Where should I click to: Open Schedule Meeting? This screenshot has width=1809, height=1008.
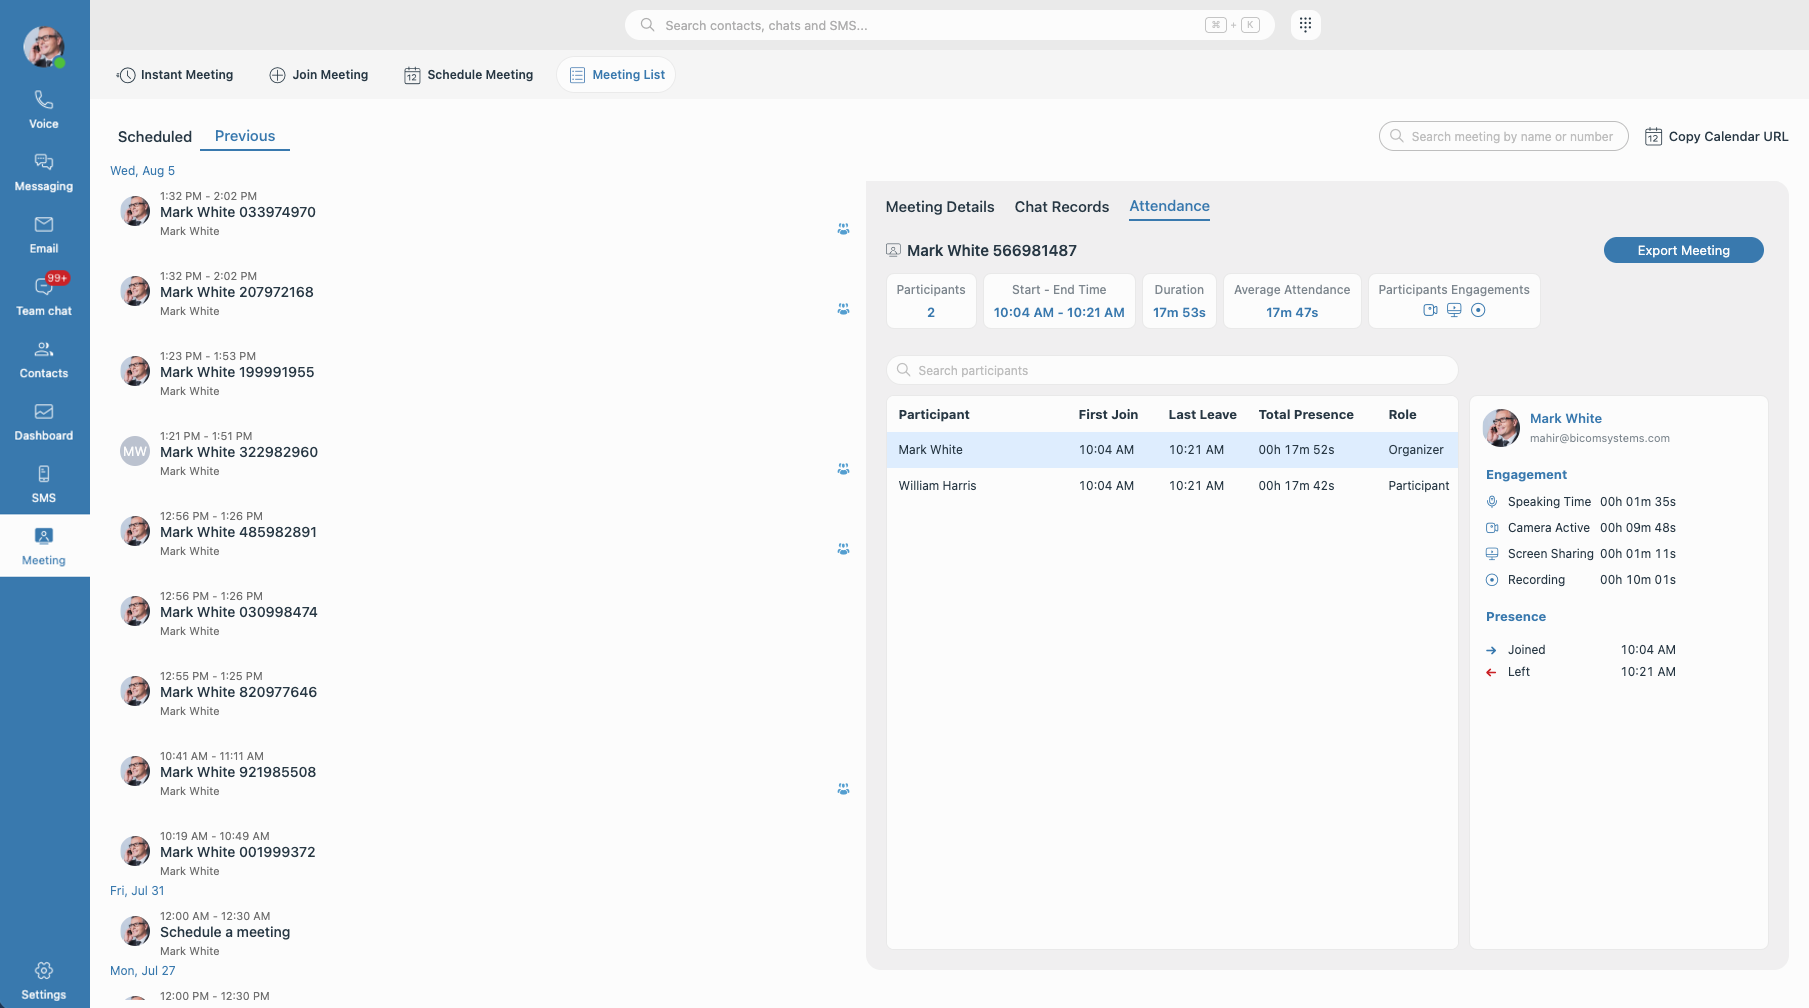(x=468, y=75)
